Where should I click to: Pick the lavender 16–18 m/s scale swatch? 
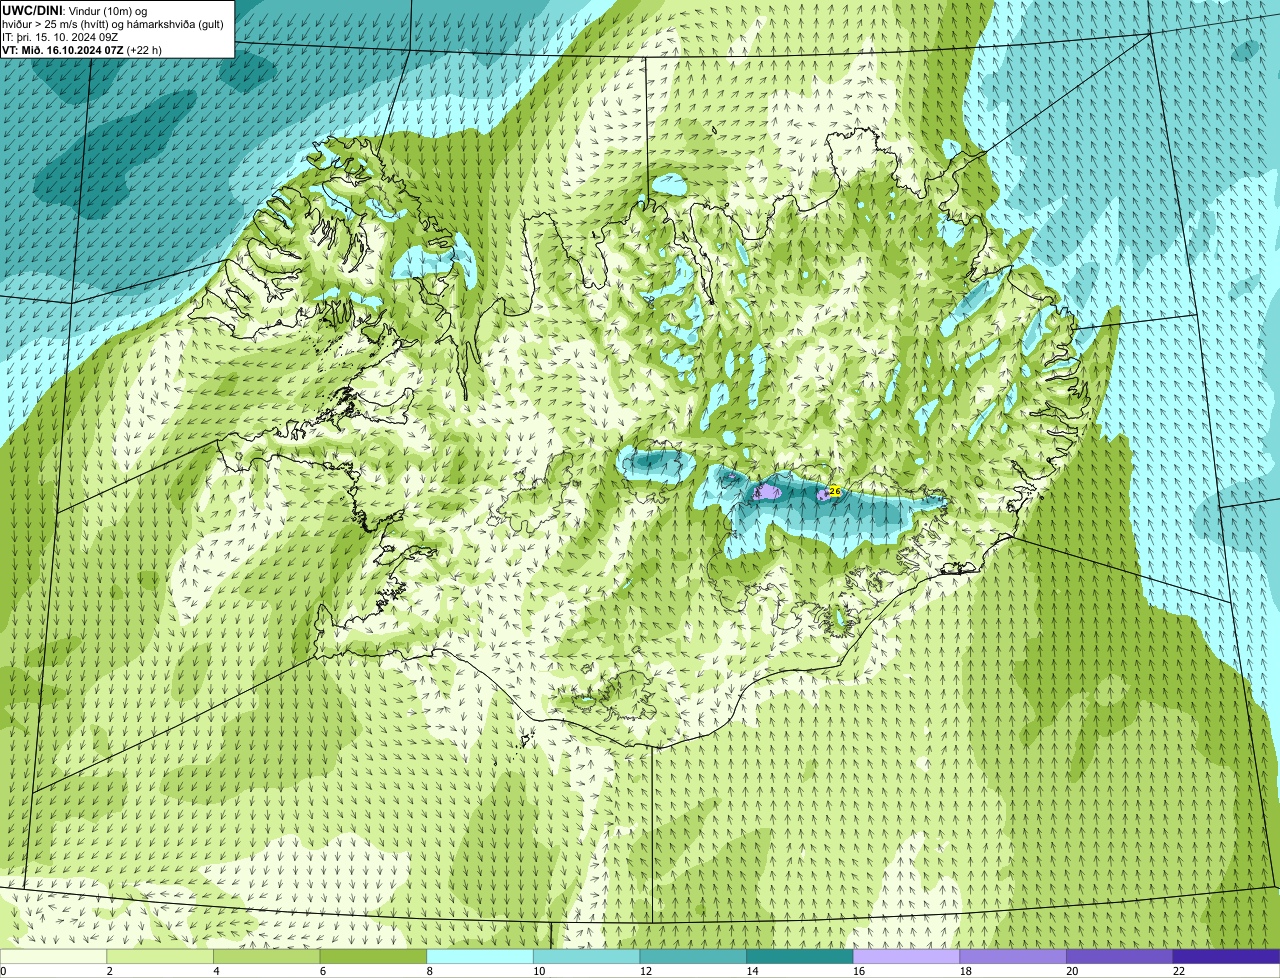[x=906, y=956]
